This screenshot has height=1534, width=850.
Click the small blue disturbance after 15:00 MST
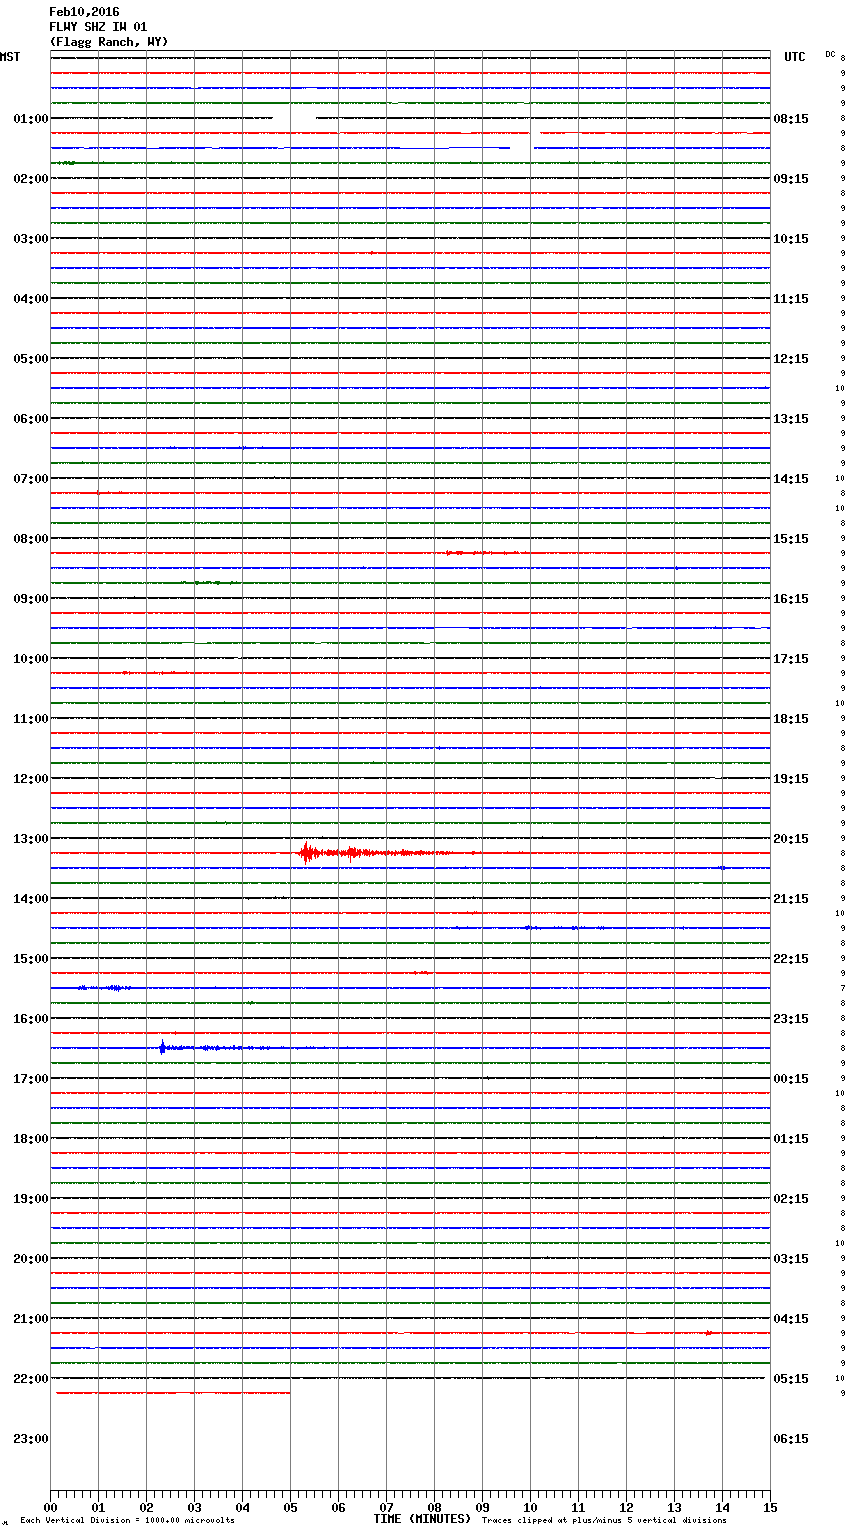[x=105, y=988]
